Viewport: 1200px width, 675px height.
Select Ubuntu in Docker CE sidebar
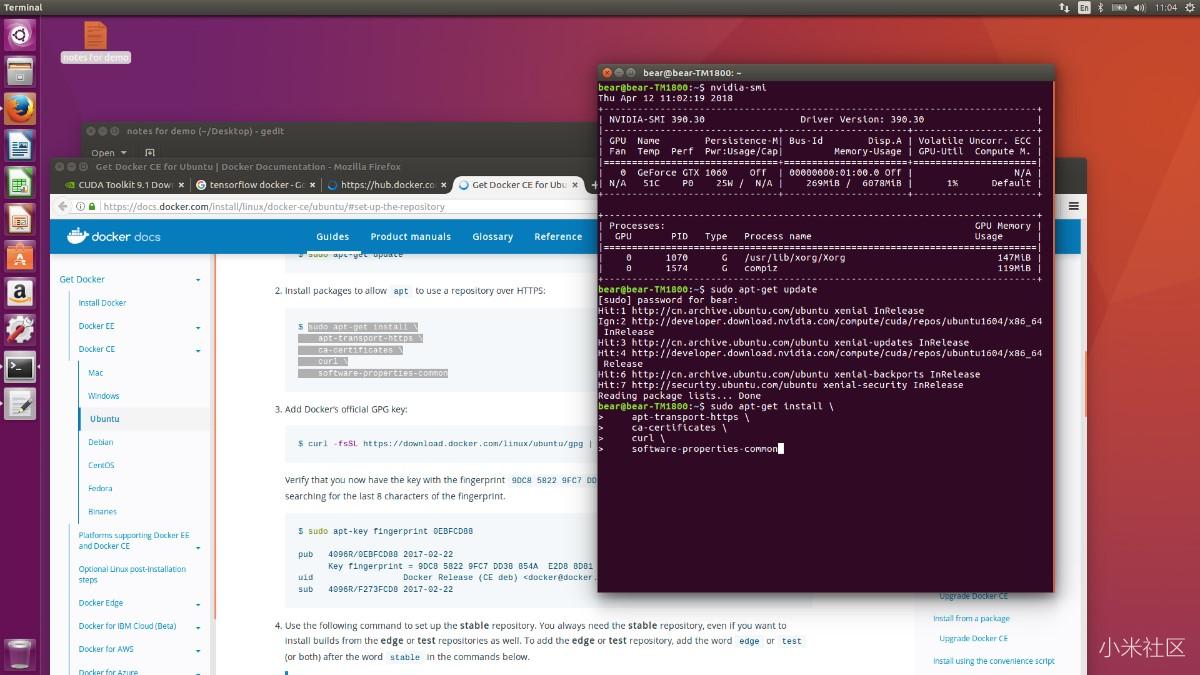point(104,419)
